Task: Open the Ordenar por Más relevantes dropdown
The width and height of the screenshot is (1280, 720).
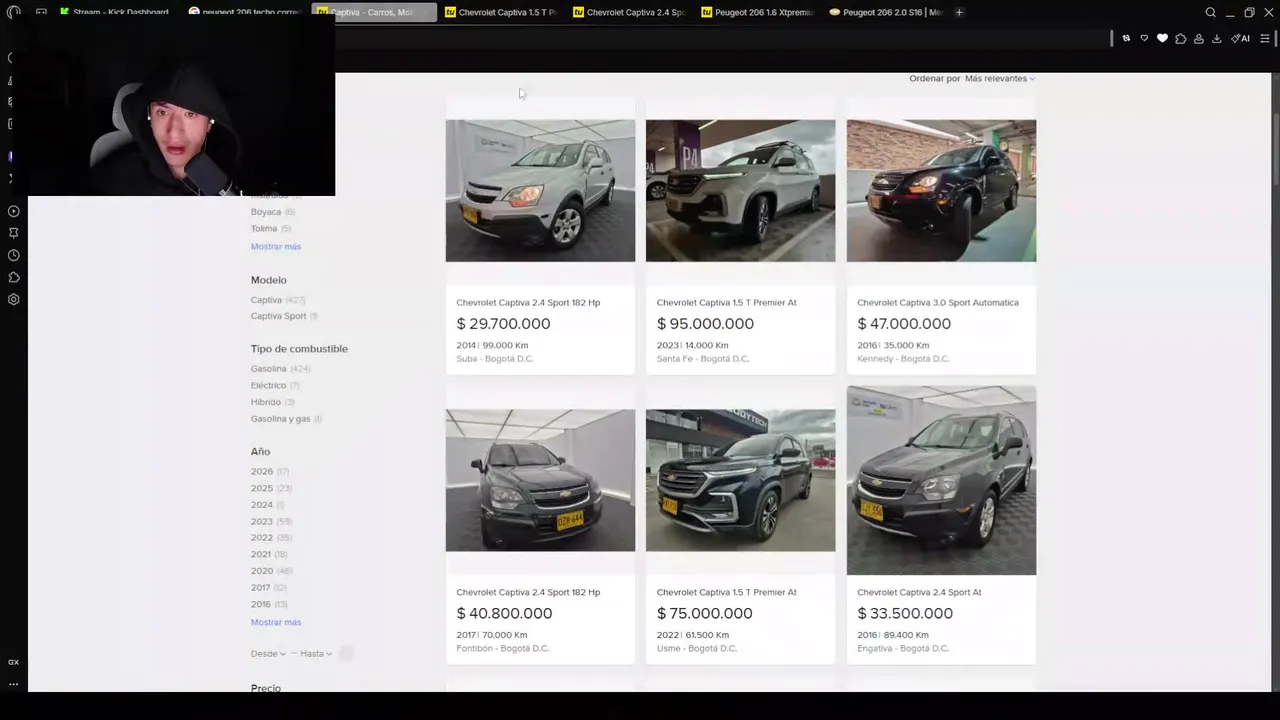Action: pyautogui.click(x=999, y=78)
